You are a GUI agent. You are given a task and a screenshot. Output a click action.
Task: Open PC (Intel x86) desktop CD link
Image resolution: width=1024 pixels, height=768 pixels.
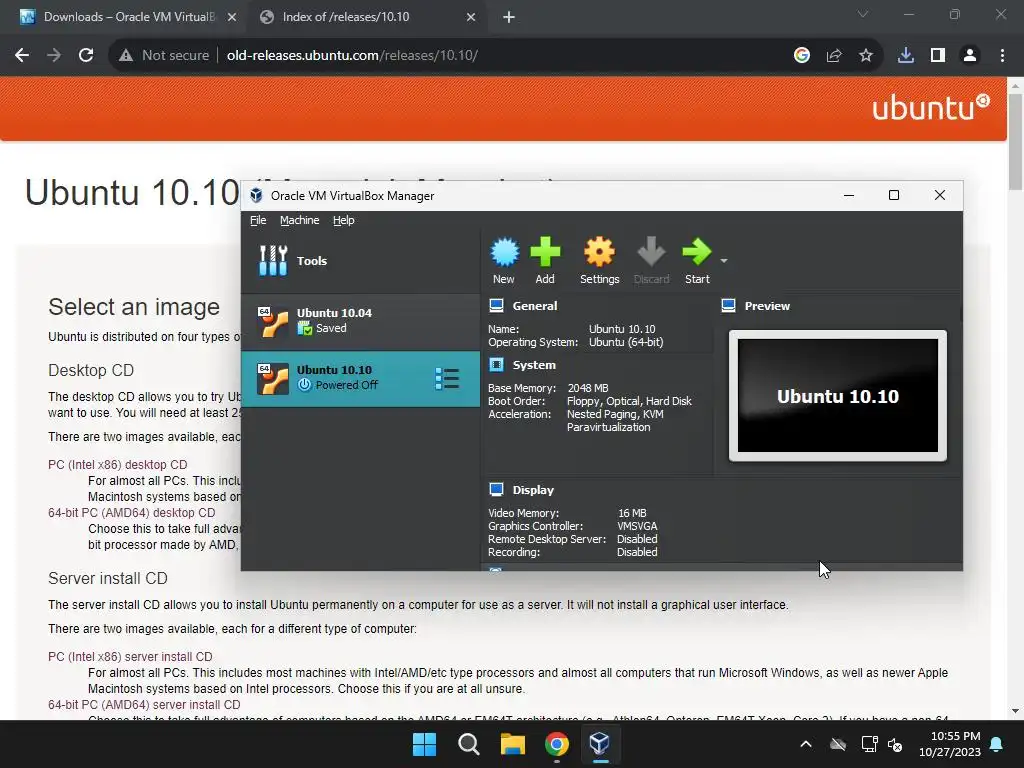pyautogui.click(x=118, y=464)
